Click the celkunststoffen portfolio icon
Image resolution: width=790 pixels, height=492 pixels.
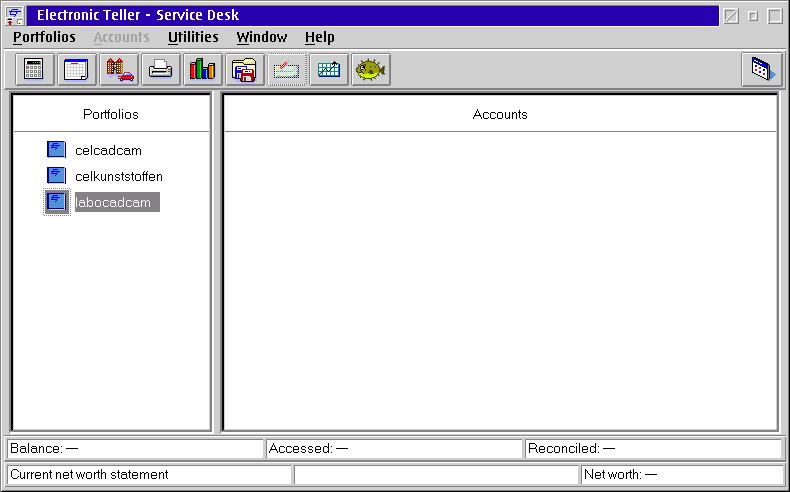[56, 175]
